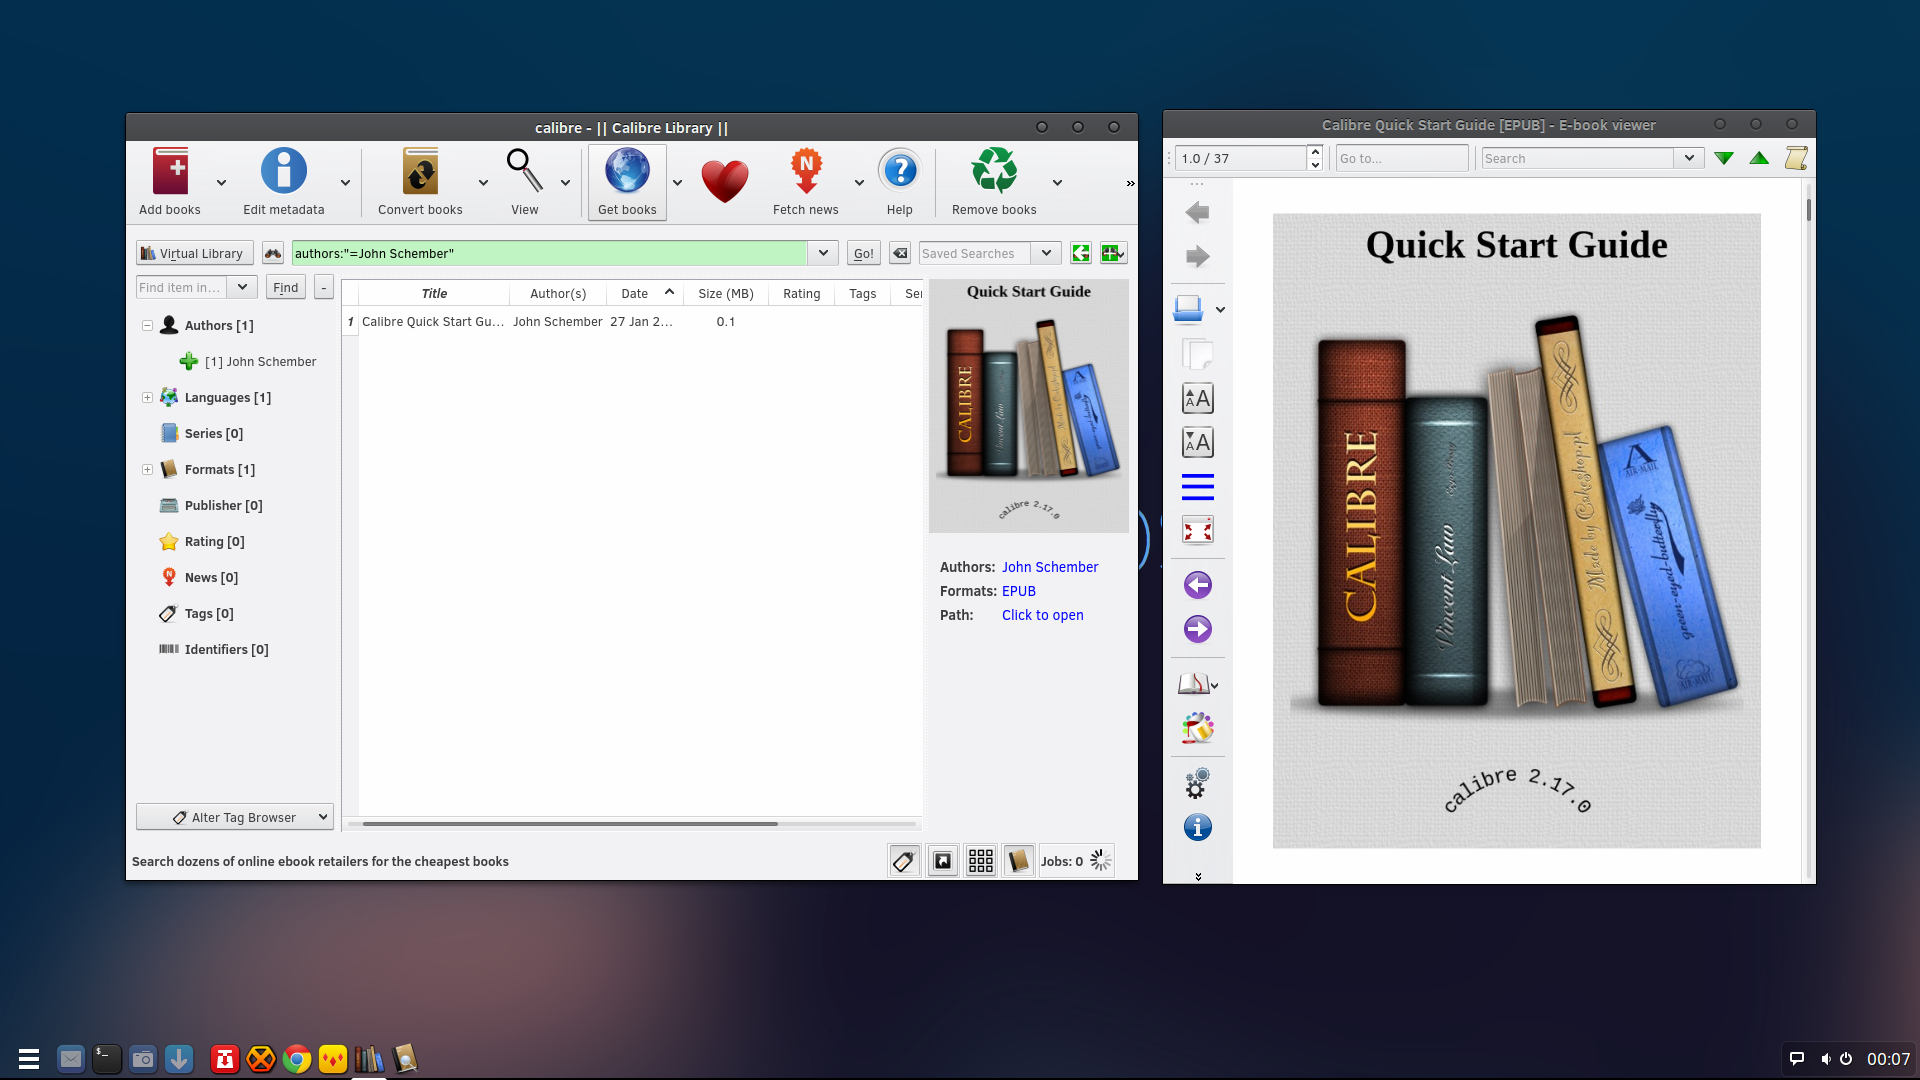Click the Go to... field in viewer
Image resolution: width=1920 pixels, height=1080 pixels.
(x=1402, y=158)
